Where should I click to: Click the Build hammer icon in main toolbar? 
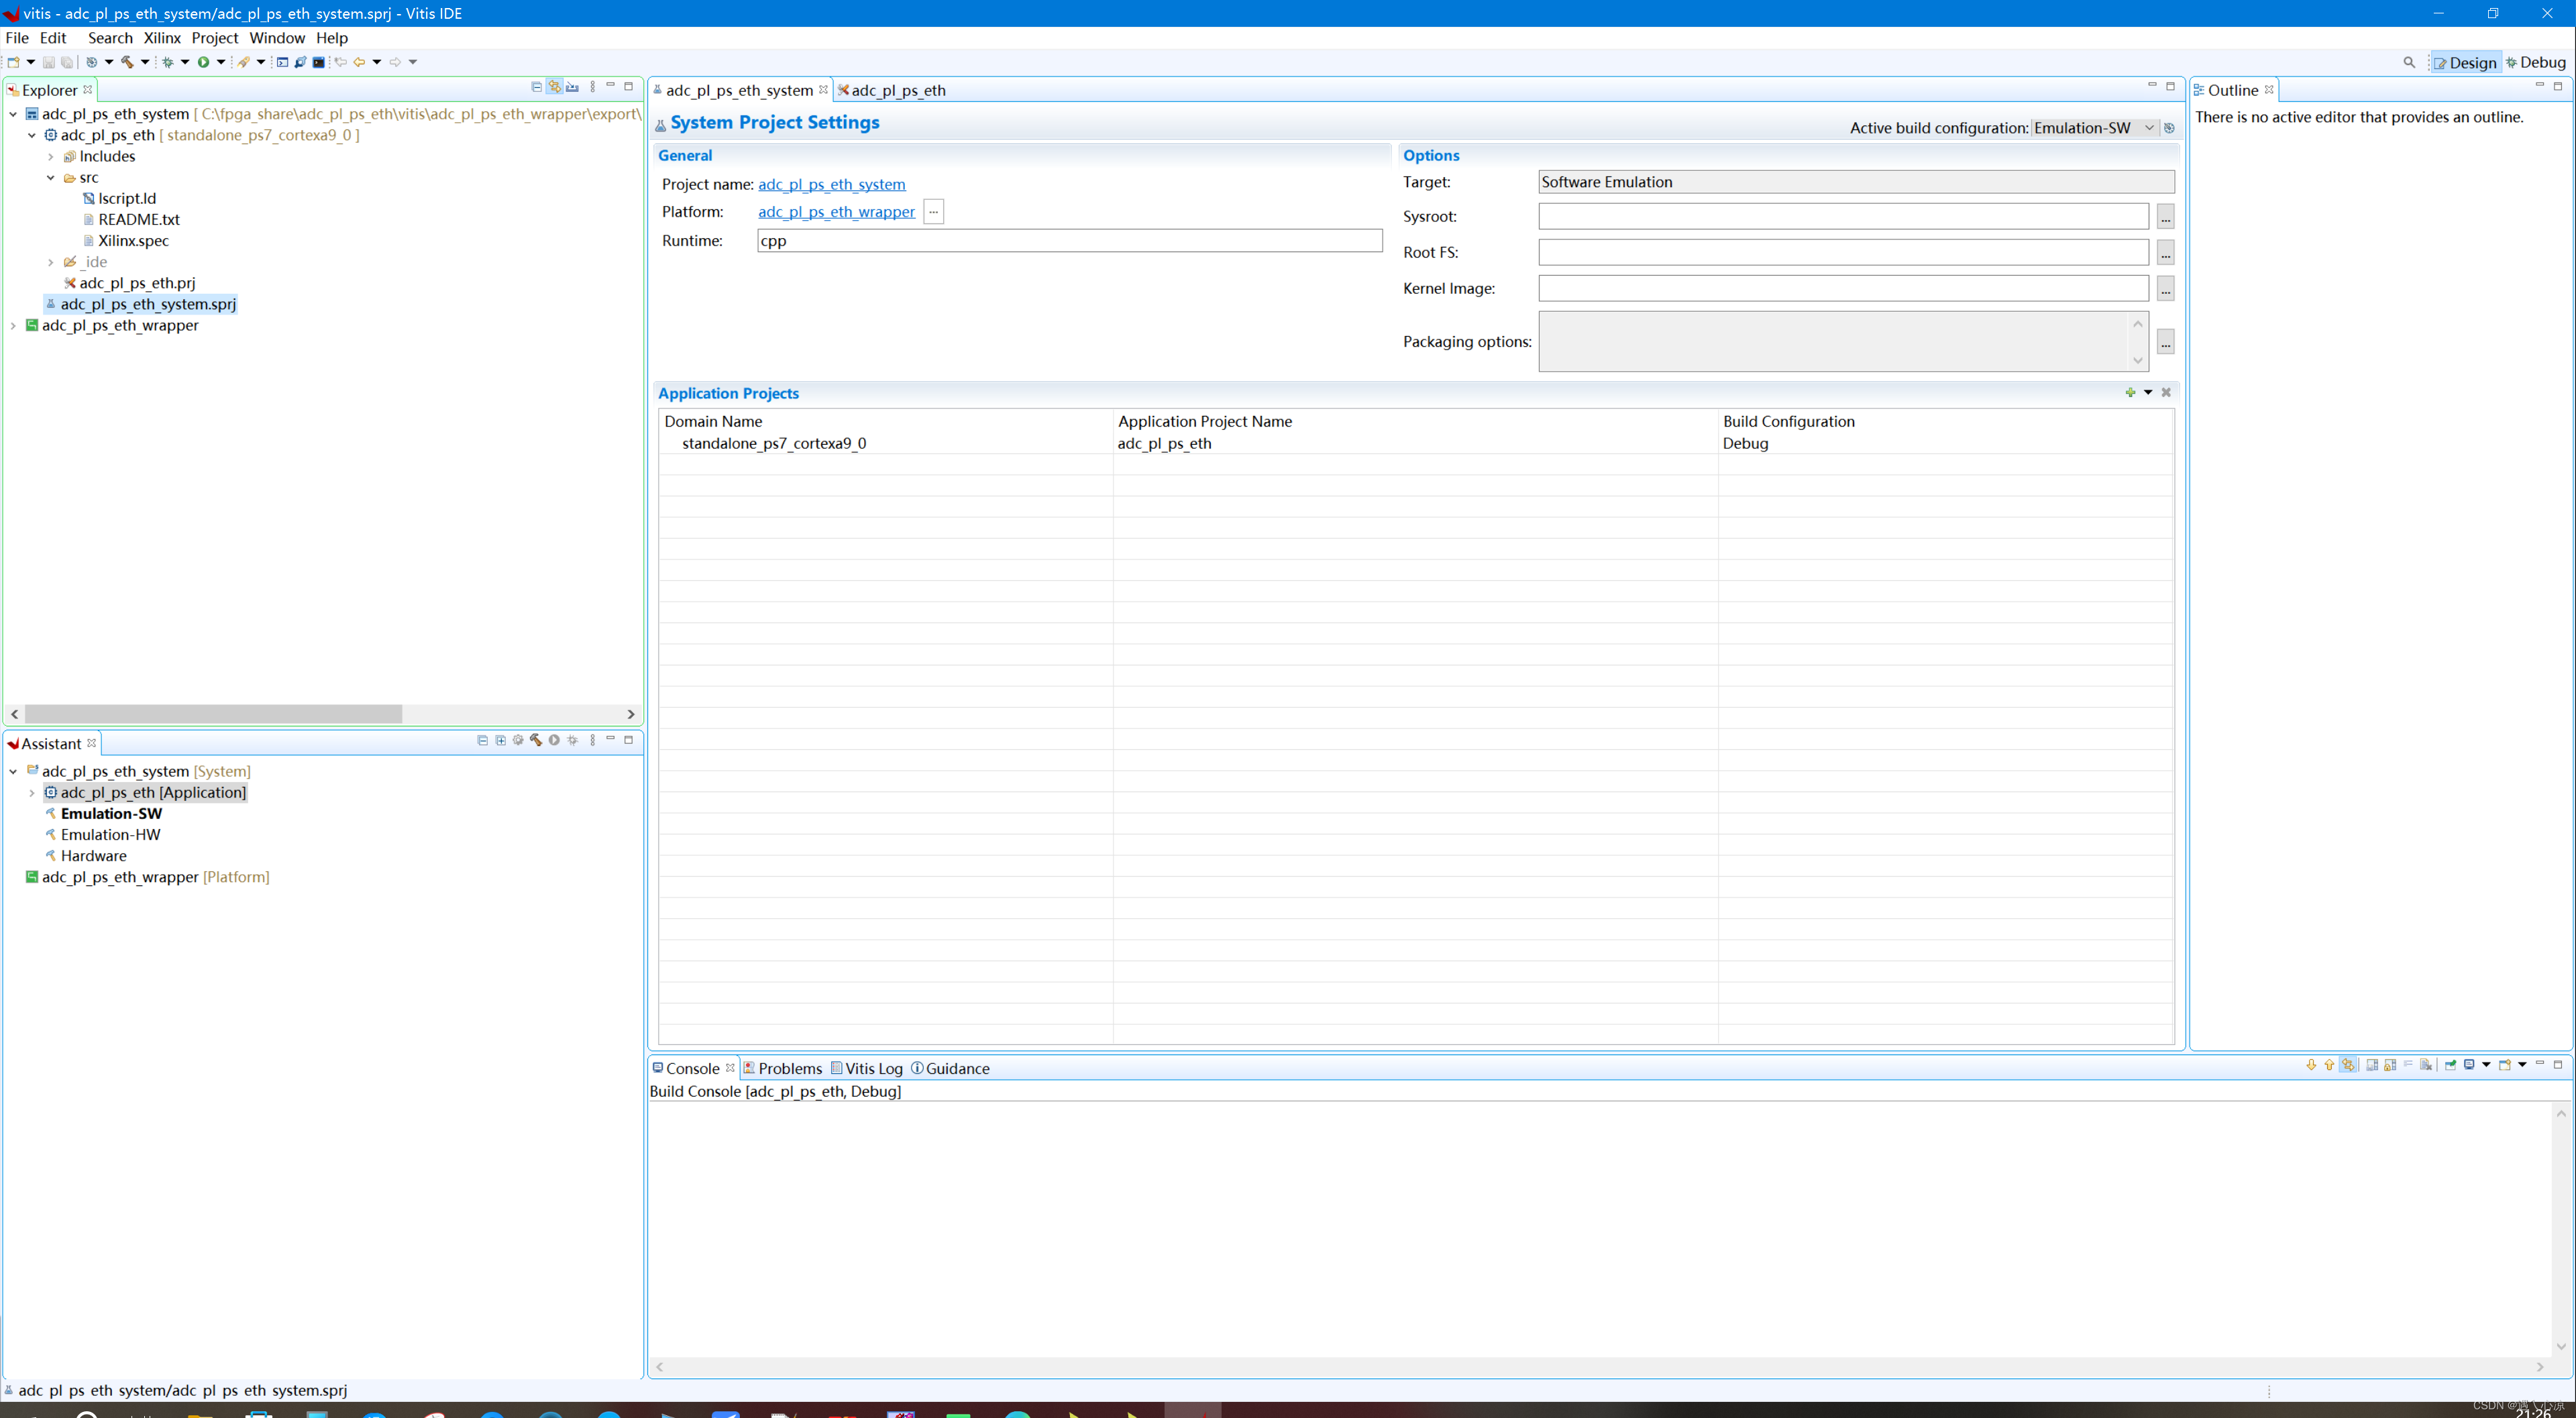tap(127, 62)
